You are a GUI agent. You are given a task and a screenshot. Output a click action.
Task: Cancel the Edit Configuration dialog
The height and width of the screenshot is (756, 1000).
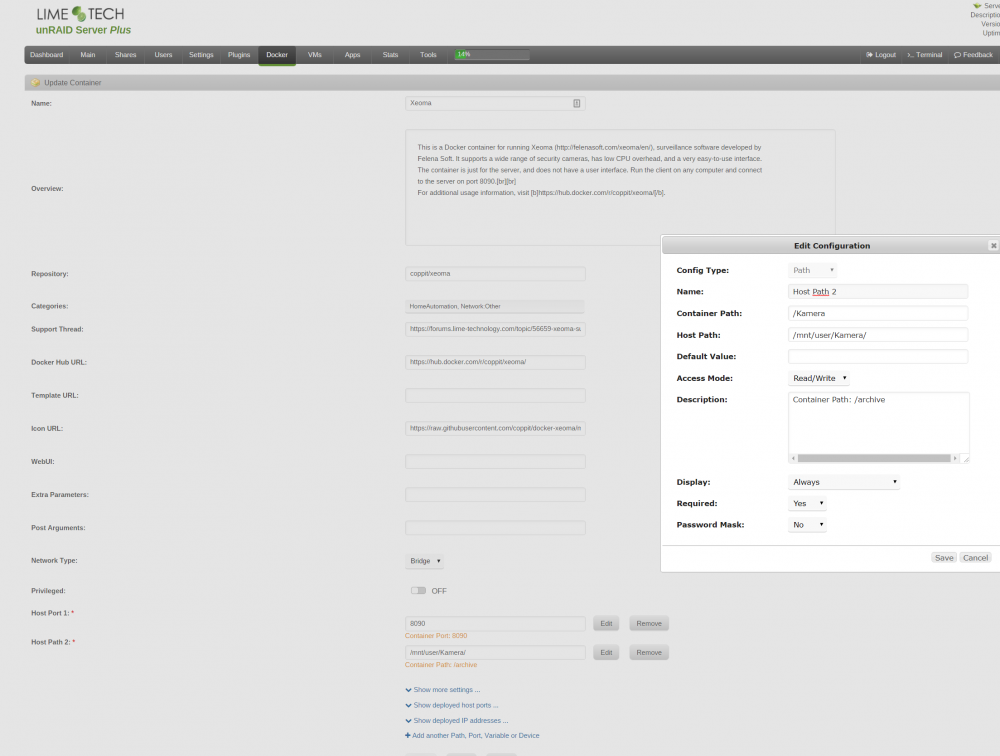pos(975,558)
